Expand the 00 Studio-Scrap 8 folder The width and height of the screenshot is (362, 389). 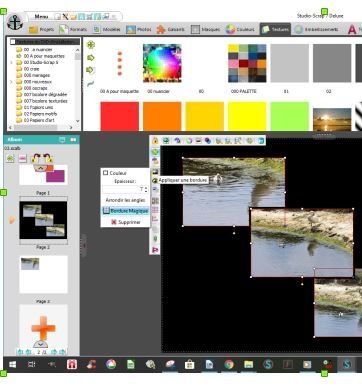point(12,62)
